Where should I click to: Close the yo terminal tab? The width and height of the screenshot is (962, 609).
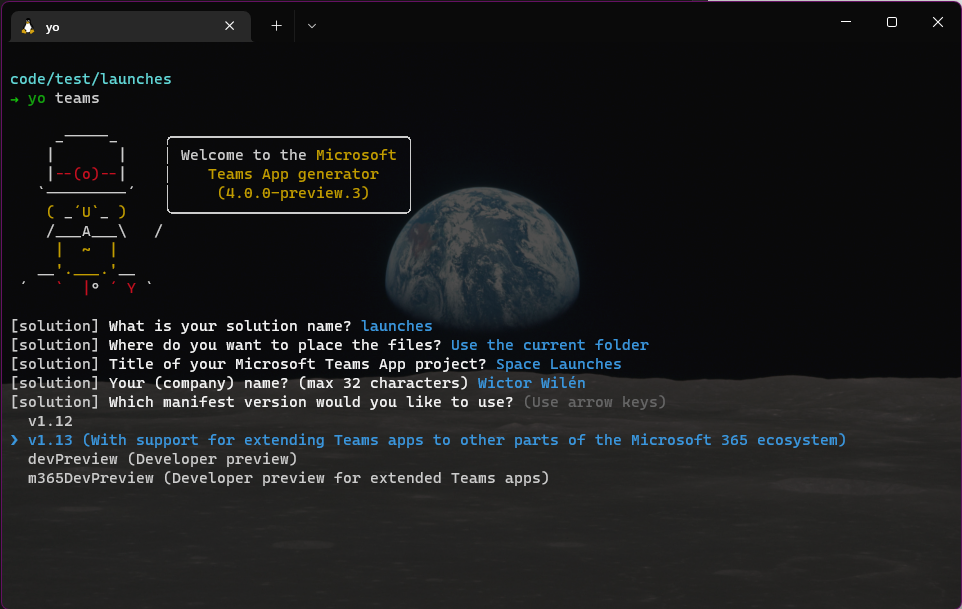229,26
